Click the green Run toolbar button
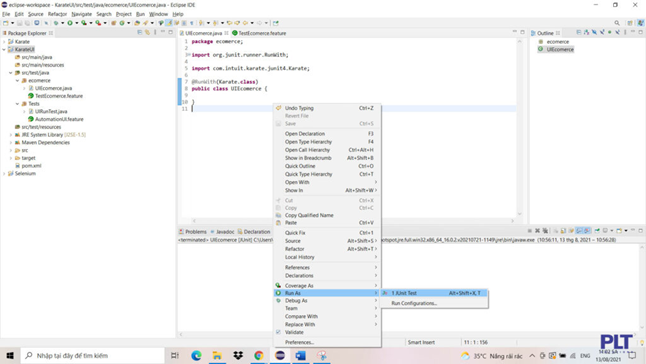 pyautogui.click(x=70, y=23)
